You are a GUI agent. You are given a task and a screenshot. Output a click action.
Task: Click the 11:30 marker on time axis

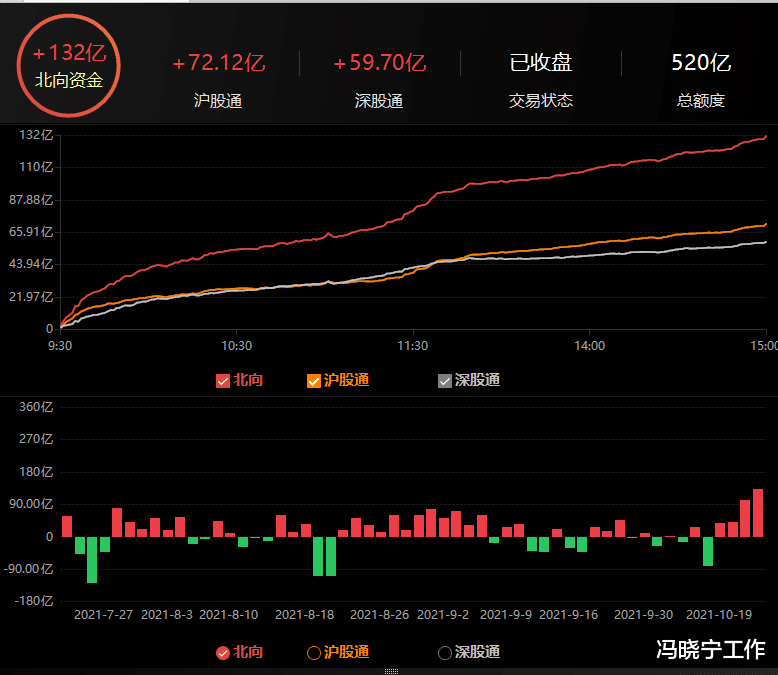click(413, 345)
